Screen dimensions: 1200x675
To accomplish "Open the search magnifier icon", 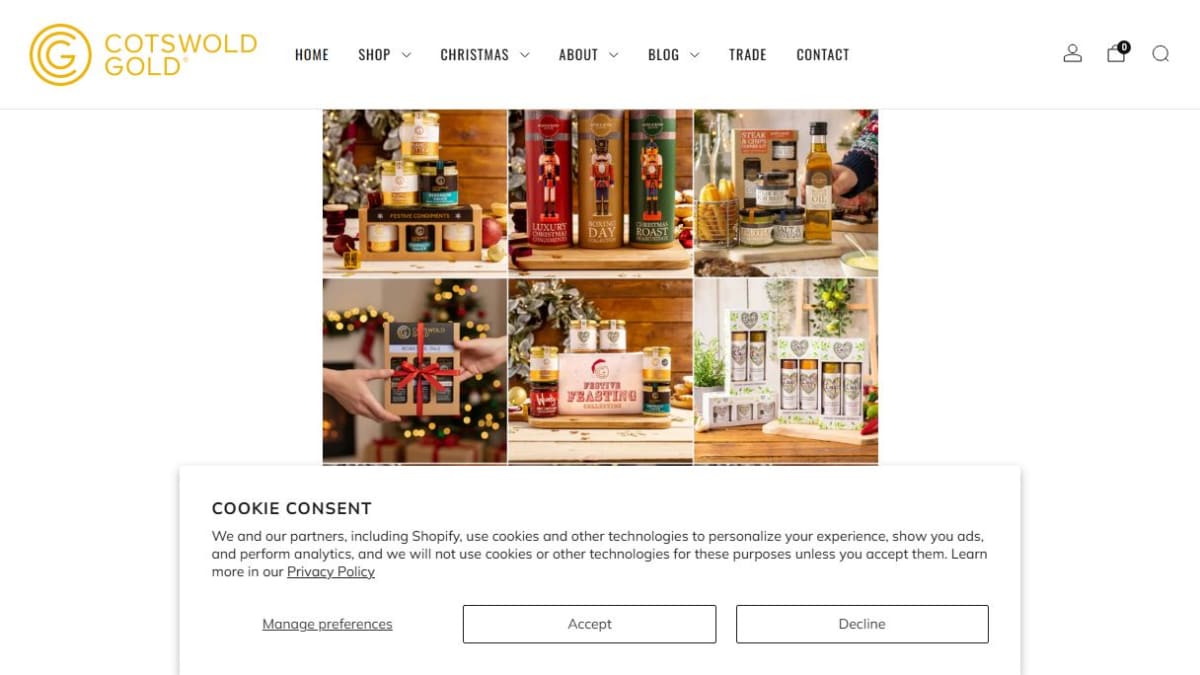I will tap(1160, 54).
